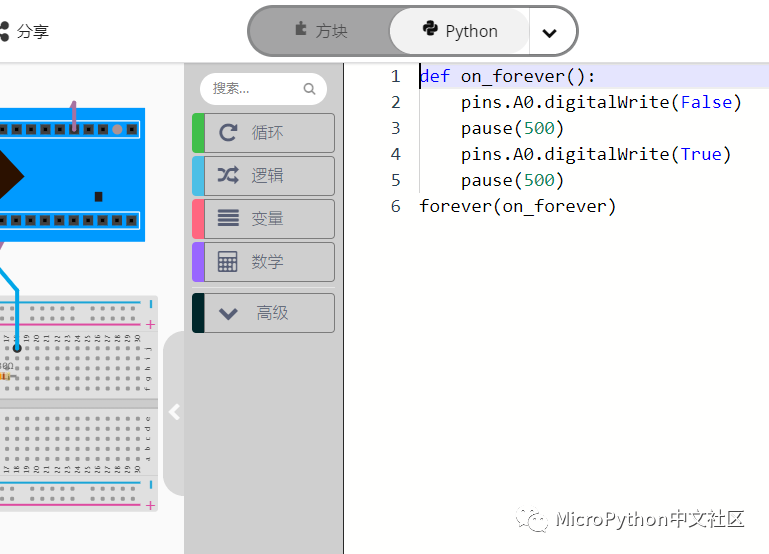Viewport: 769px width, 554px height.
Task: Click 'pause(500)' on line 5
Action: pyautogui.click(x=513, y=180)
